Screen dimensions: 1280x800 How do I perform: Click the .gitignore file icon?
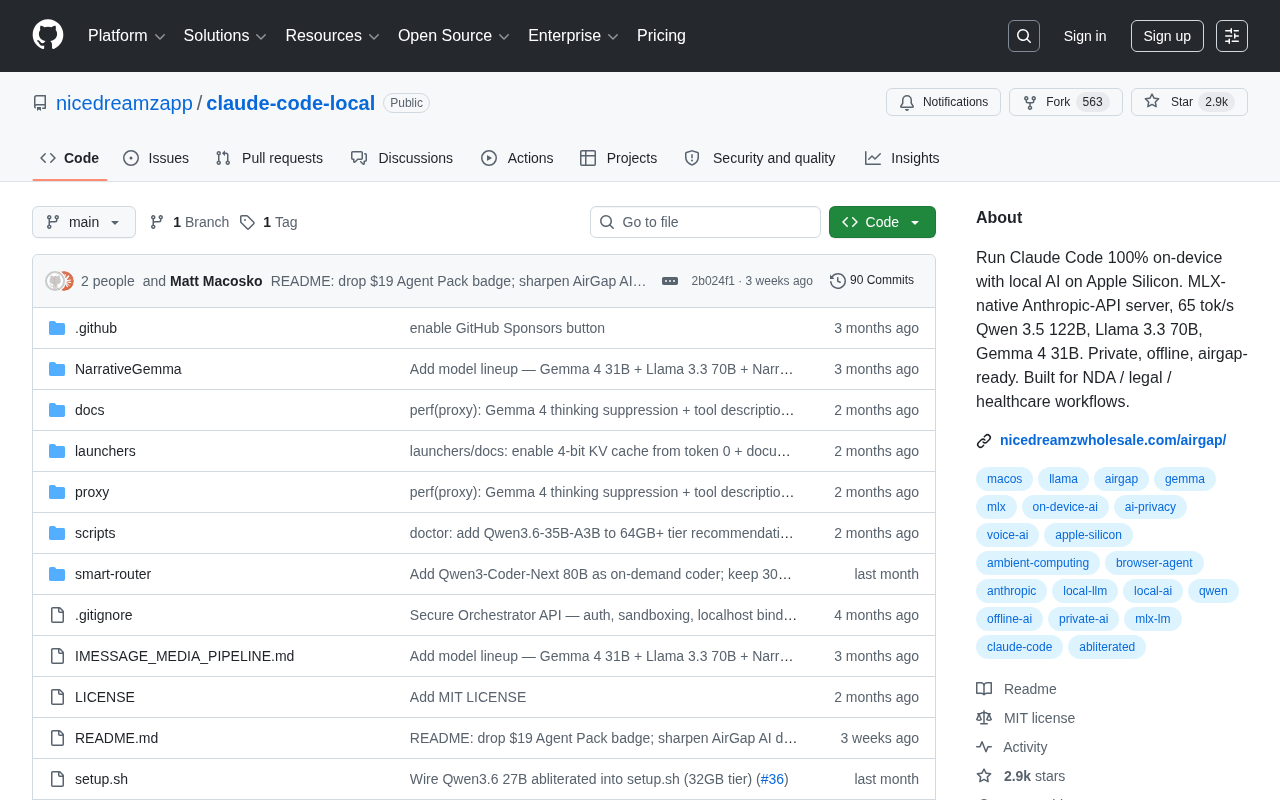tap(57, 615)
